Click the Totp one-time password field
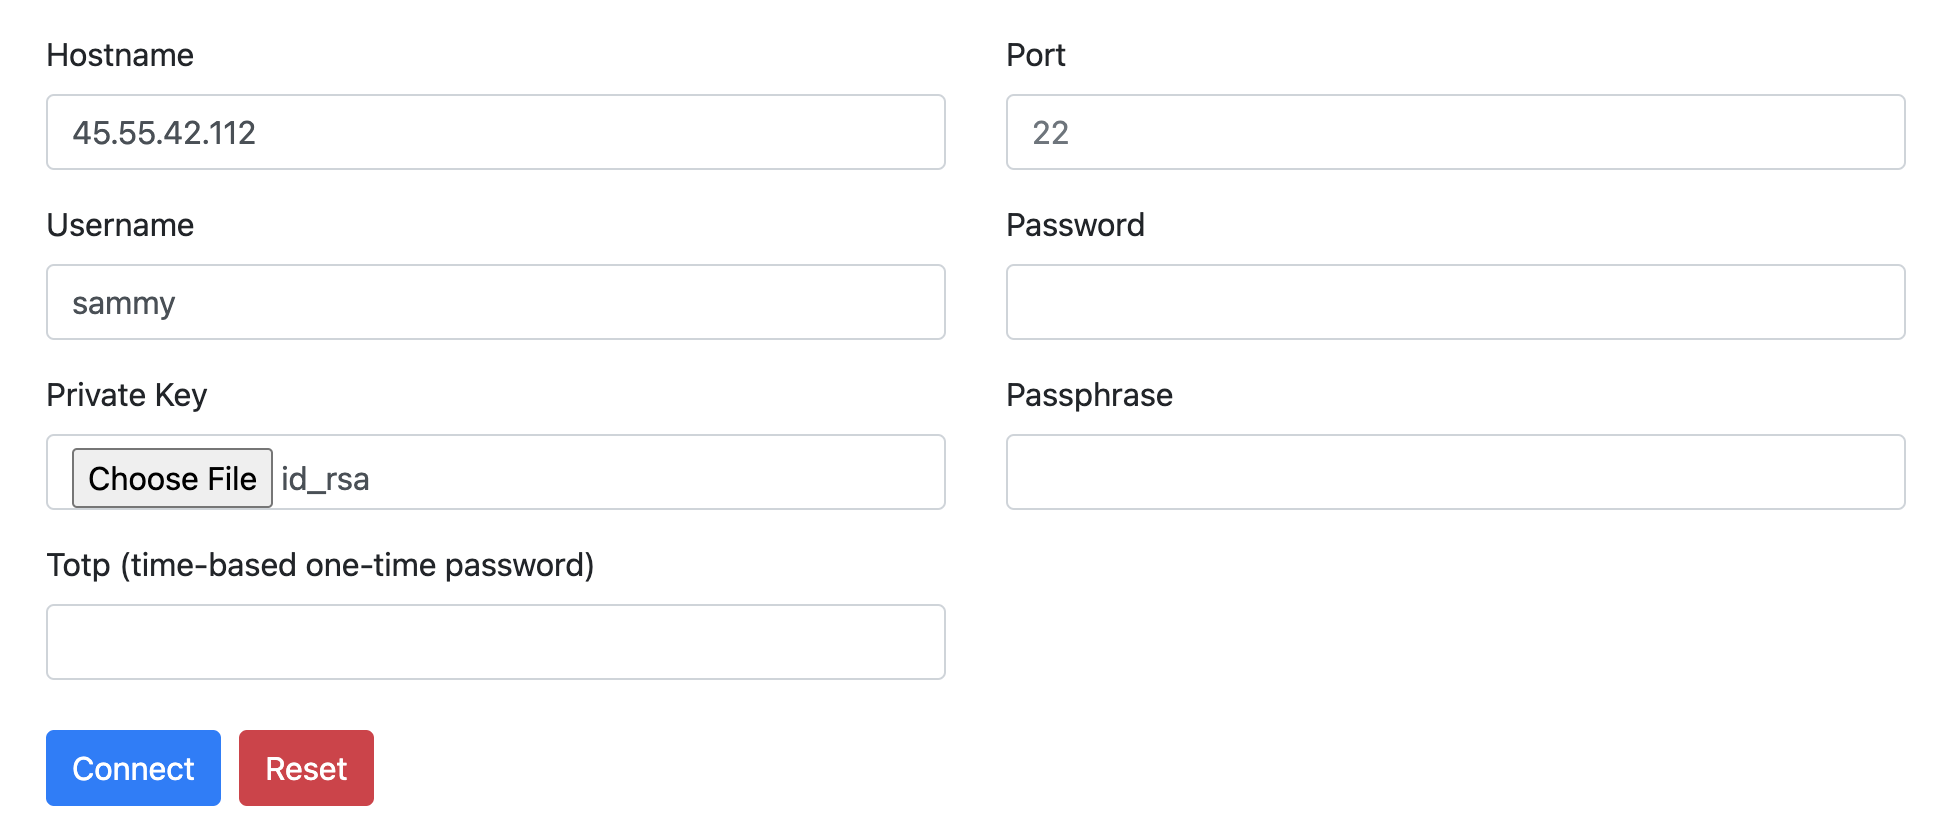This screenshot has height=836, width=1948. click(495, 642)
